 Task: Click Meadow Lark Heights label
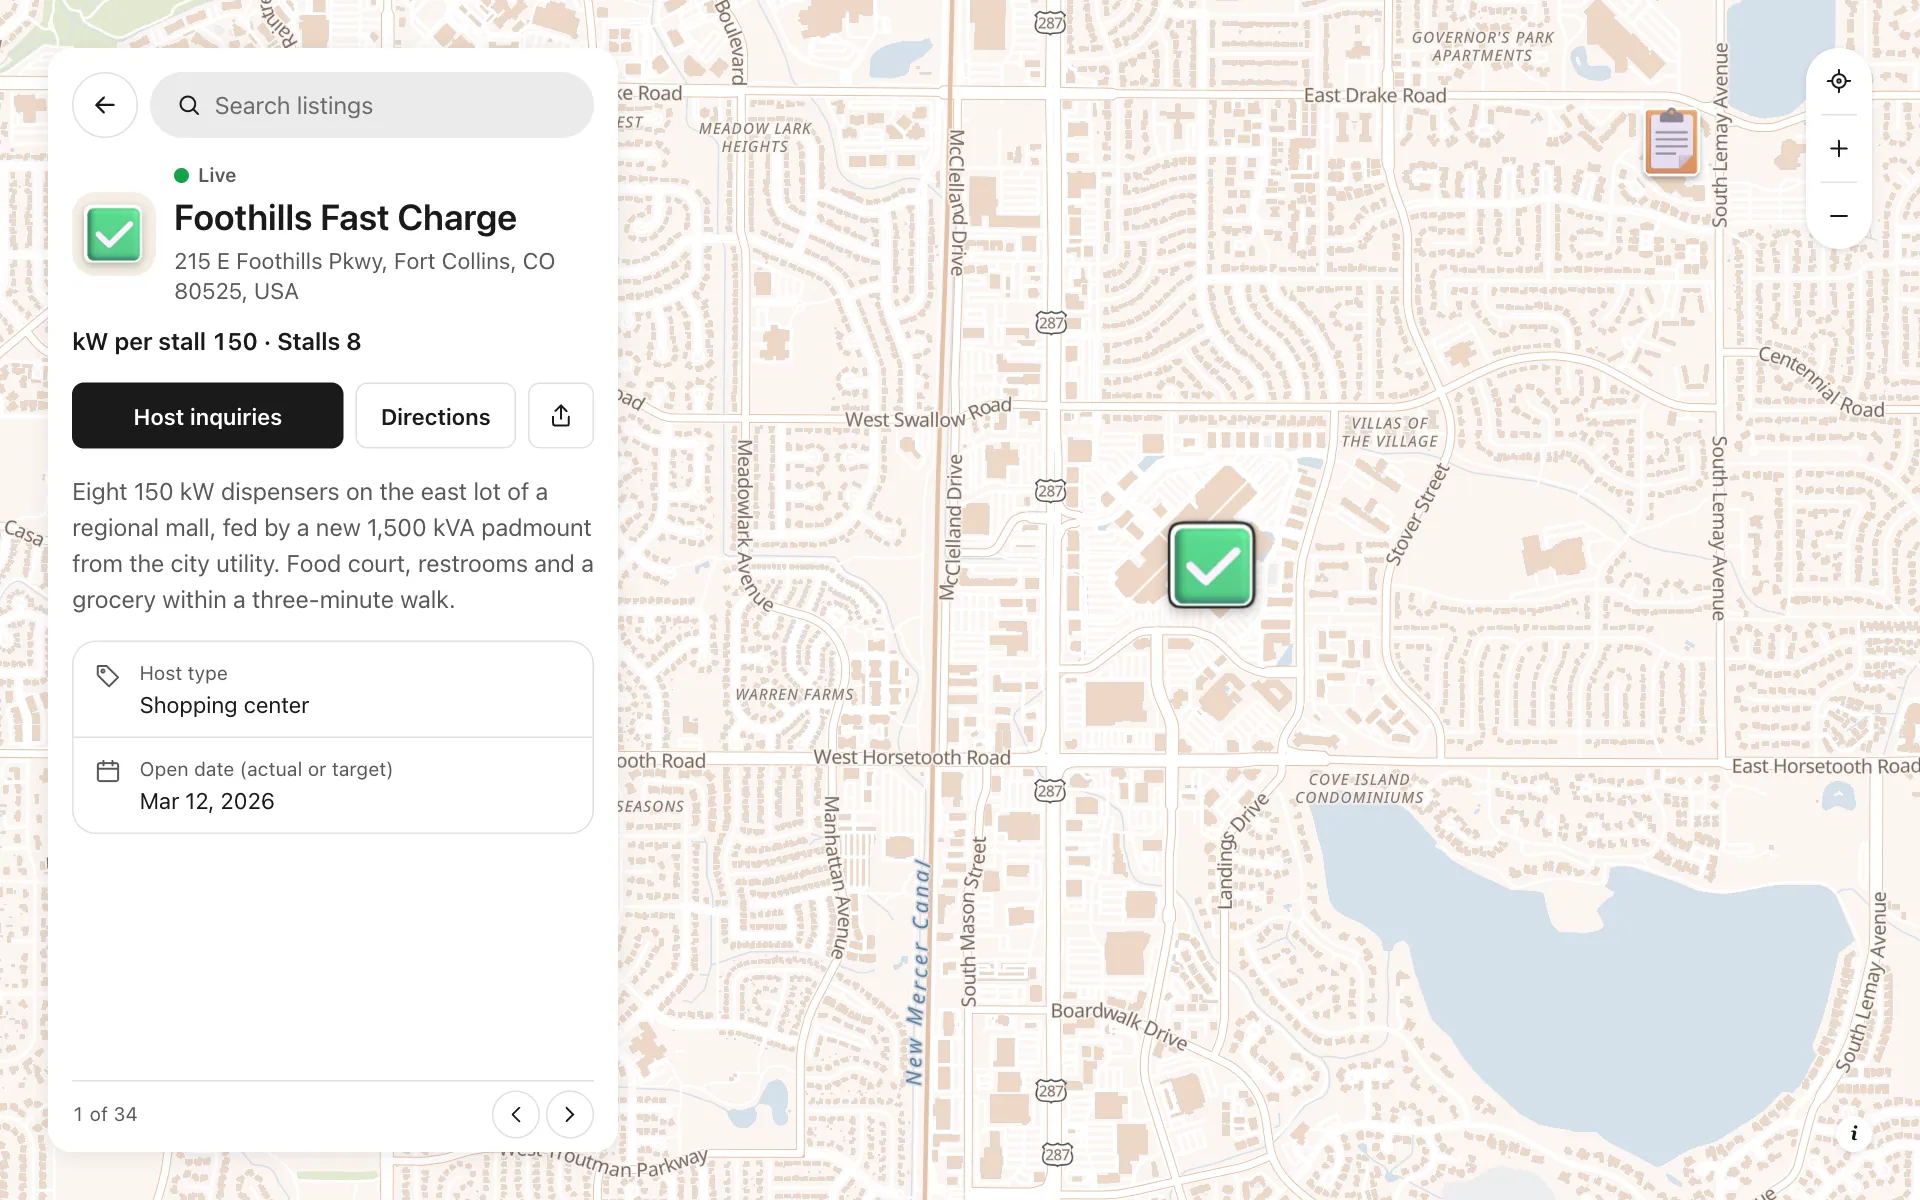pyautogui.click(x=755, y=137)
